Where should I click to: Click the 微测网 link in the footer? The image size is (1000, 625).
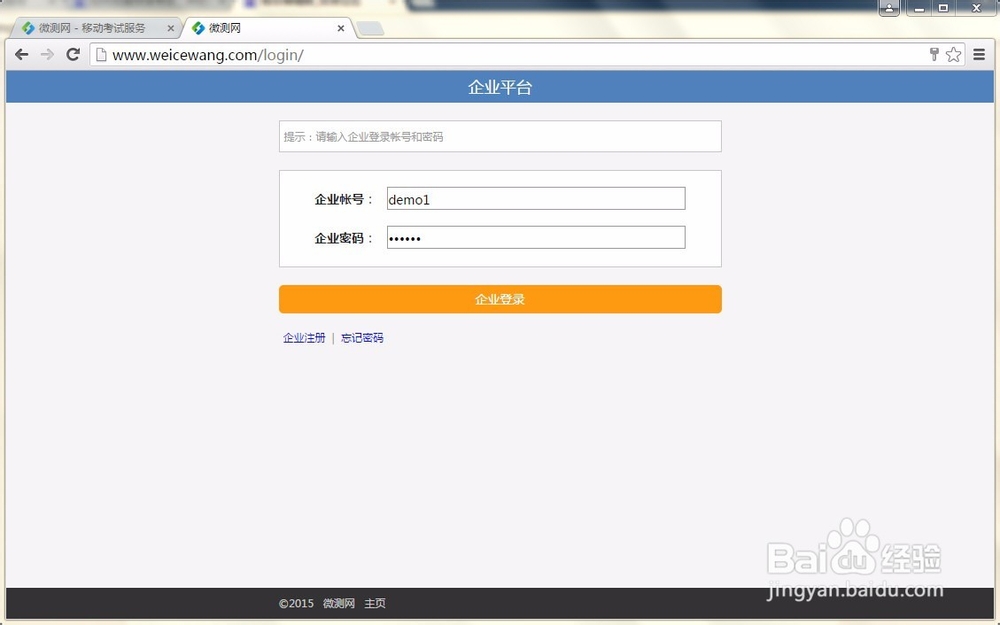point(337,603)
